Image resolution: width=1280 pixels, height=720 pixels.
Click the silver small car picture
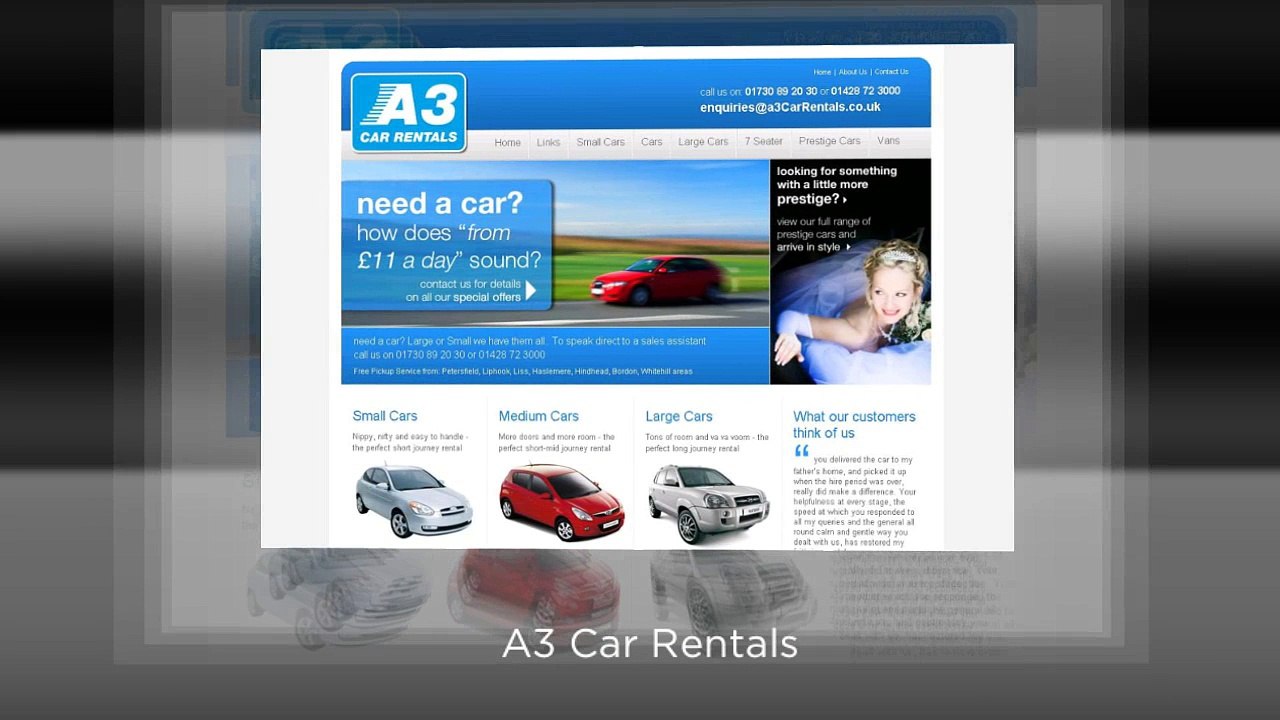point(414,501)
